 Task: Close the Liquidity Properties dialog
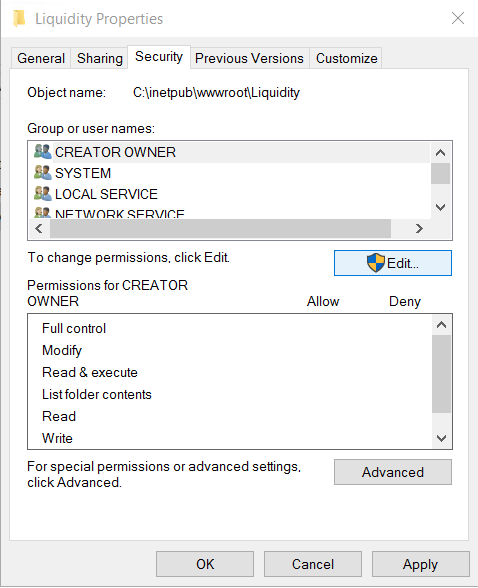pyautogui.click(x=458, y=18)
